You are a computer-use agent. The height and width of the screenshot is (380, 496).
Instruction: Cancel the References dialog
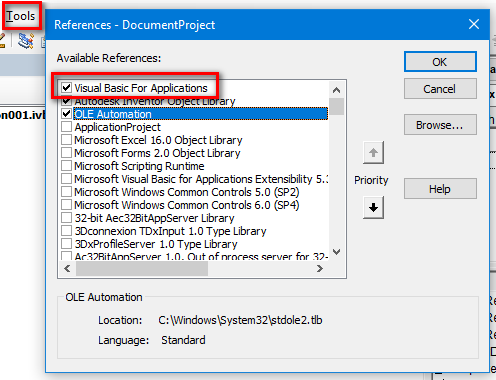(x=440, y=89)
